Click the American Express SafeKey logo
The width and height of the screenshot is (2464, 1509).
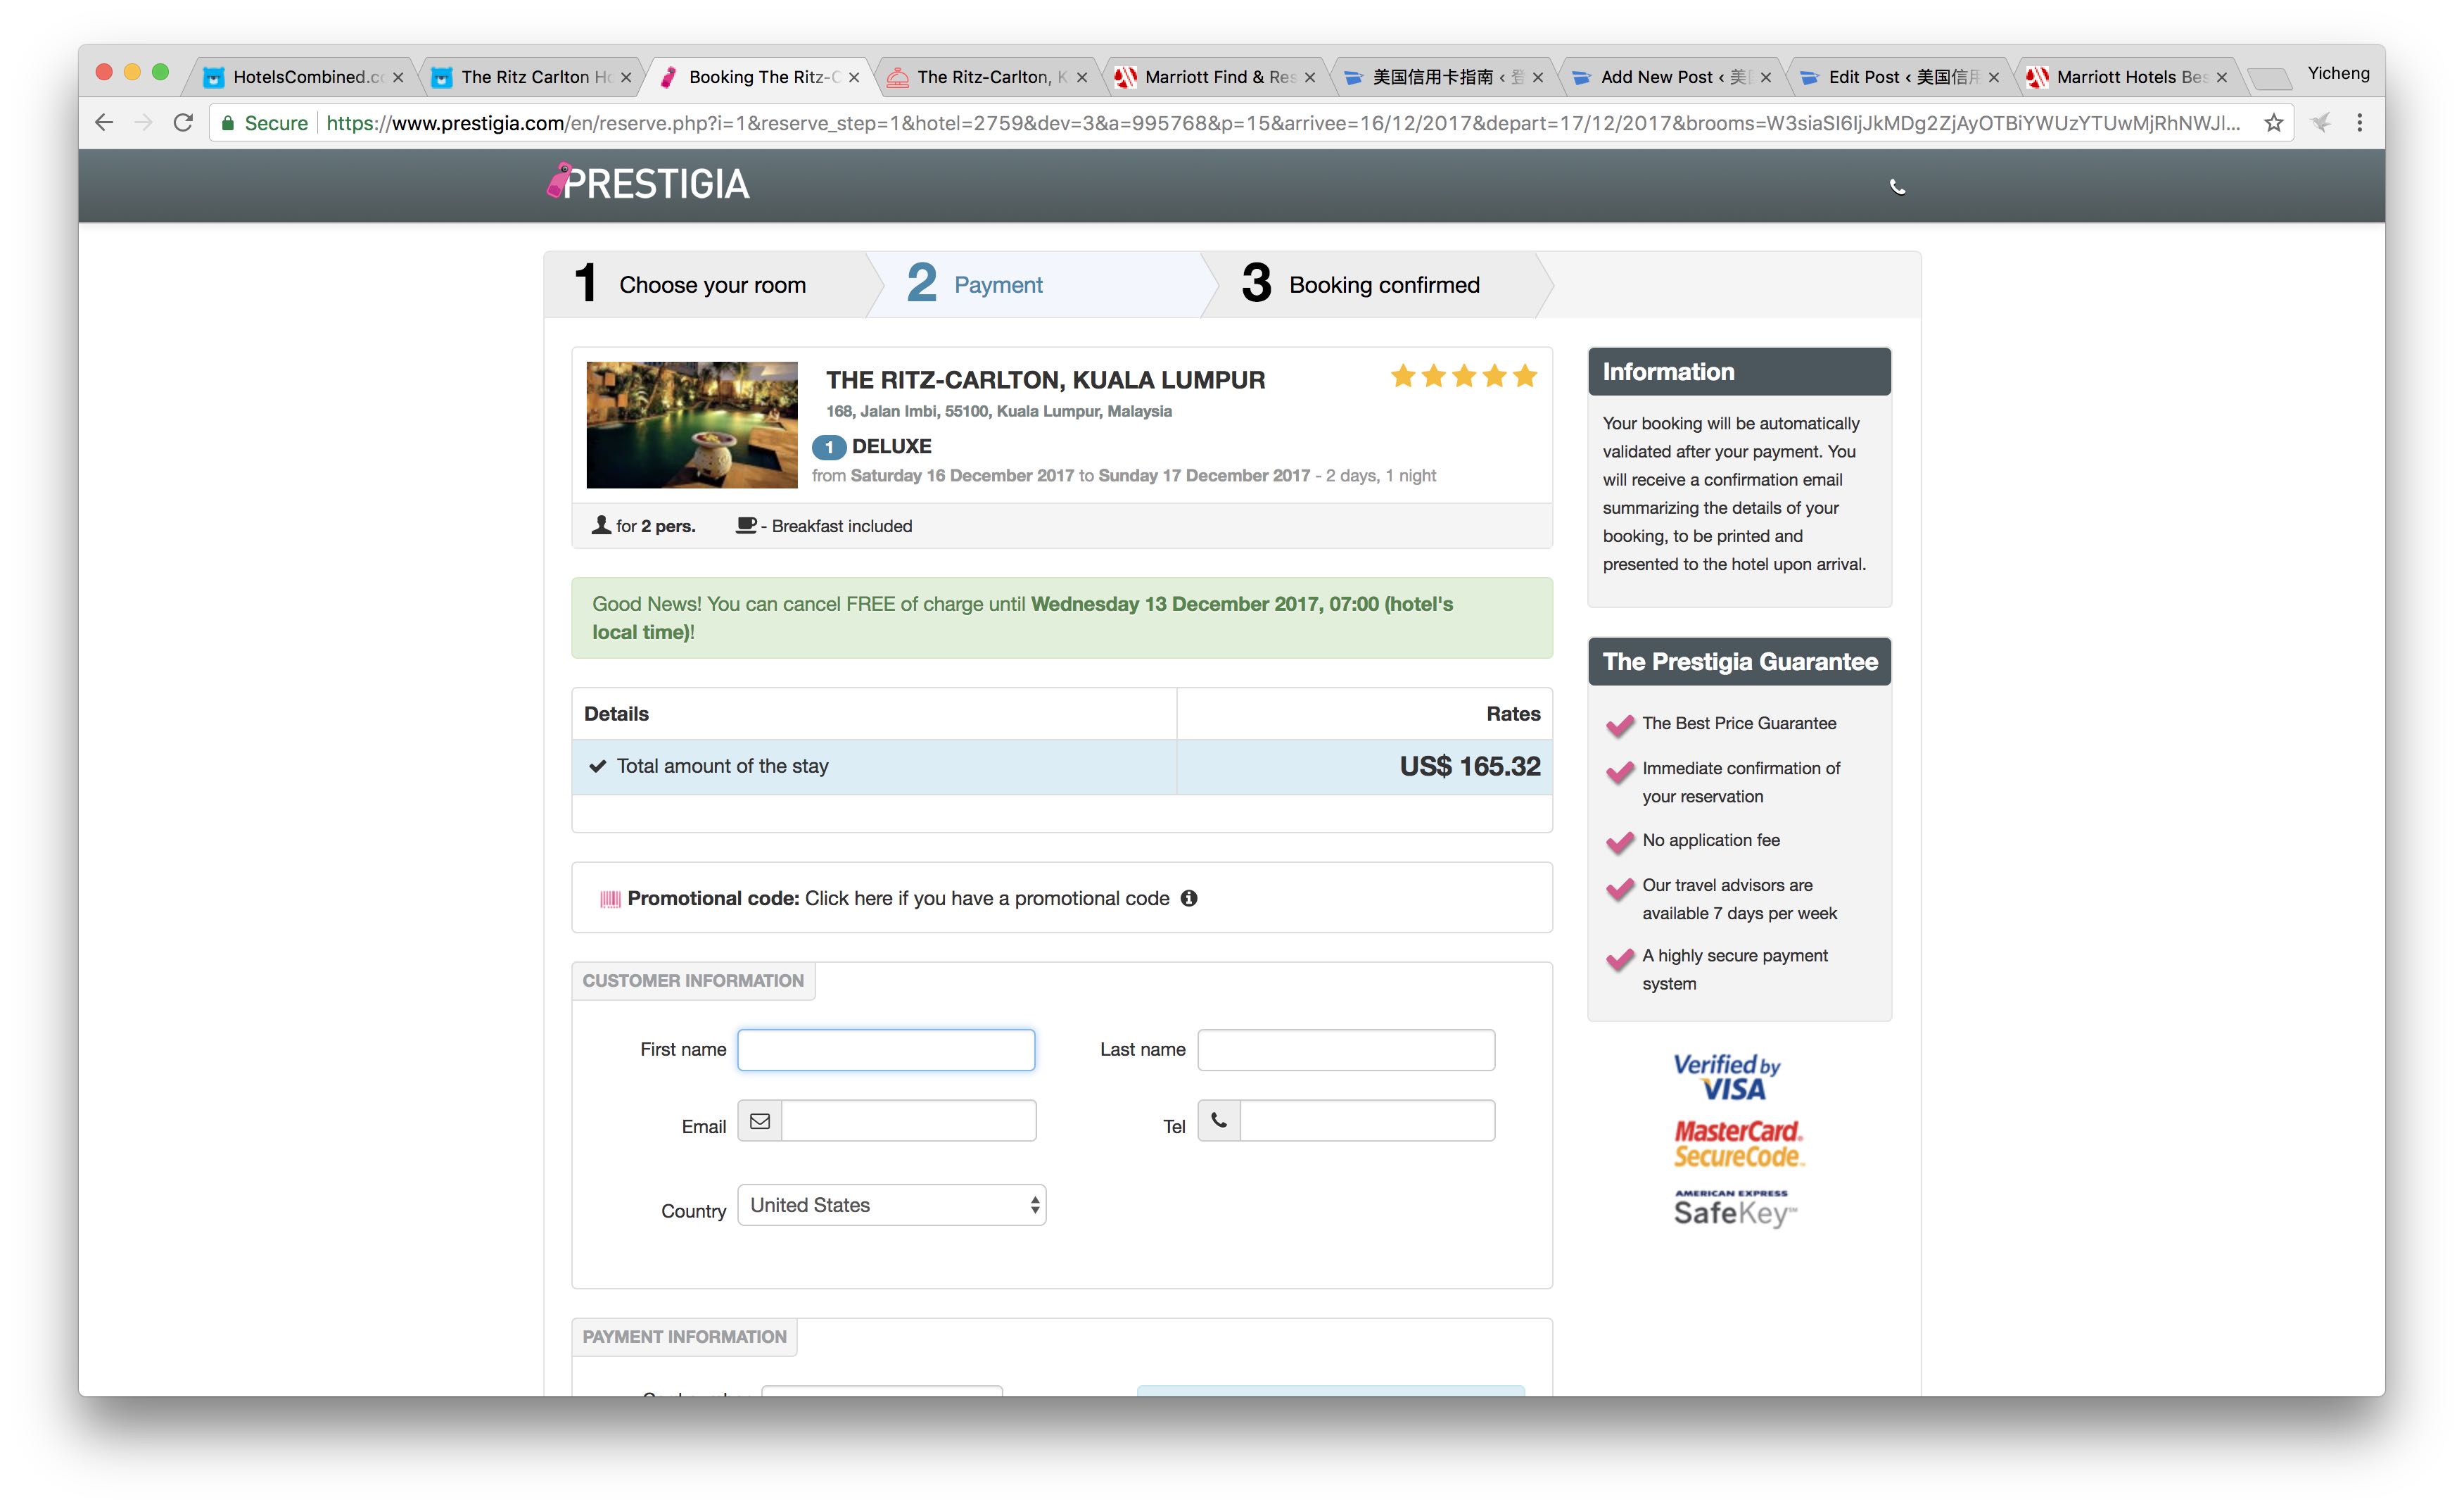coord(1735,1208)
